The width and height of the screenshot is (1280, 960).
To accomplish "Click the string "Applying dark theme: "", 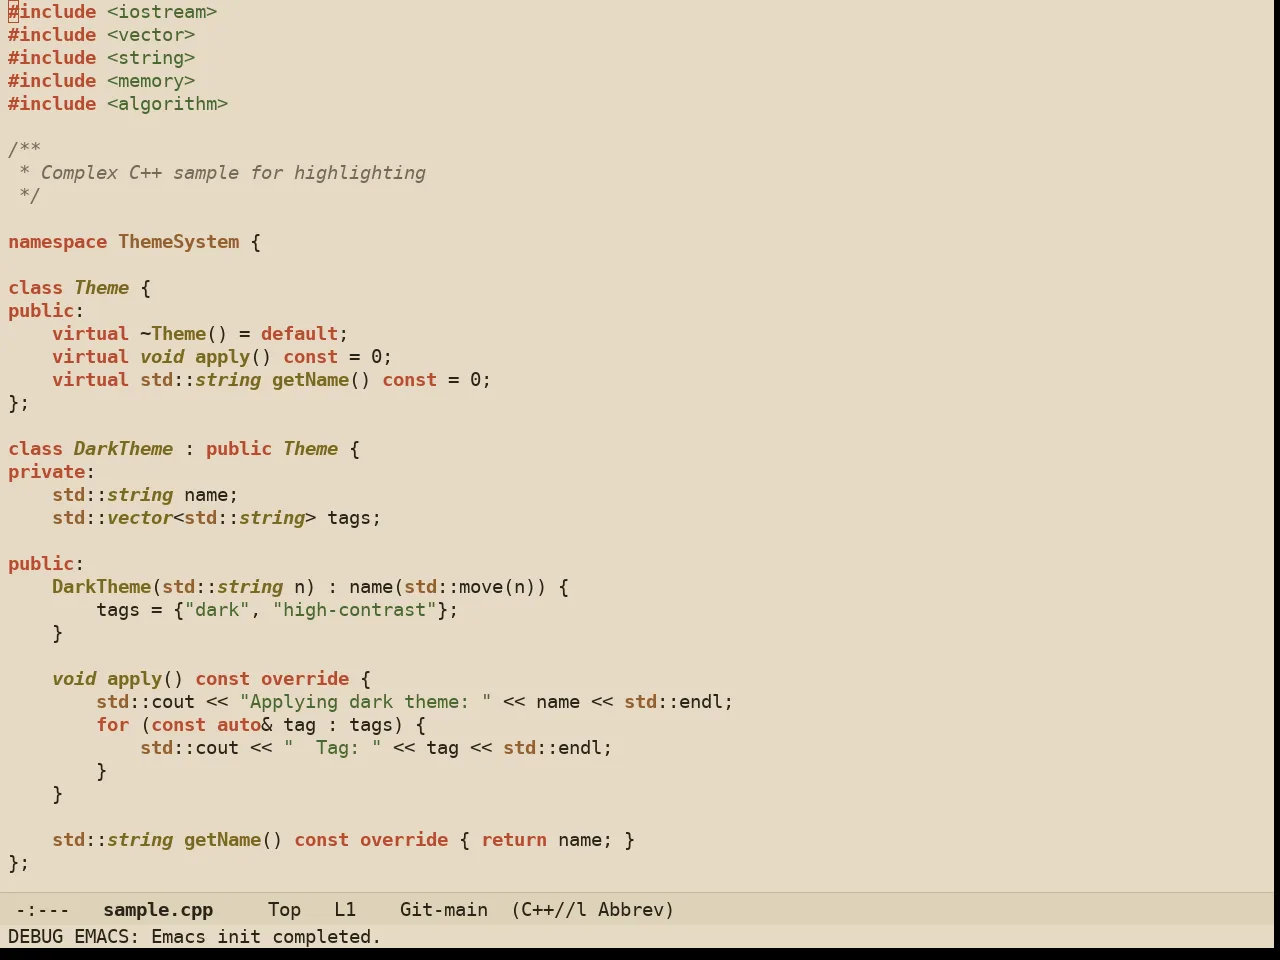I will (x=366, y=702).
